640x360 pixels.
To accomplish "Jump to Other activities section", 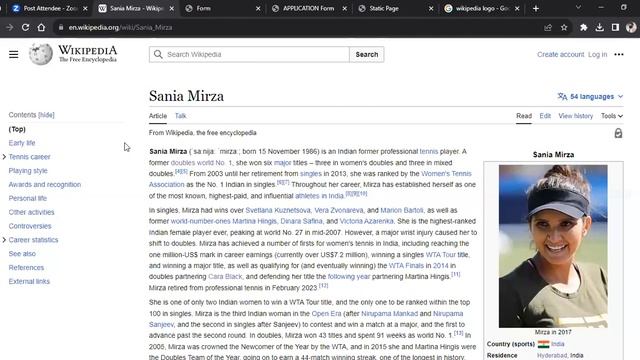I will pos(31,212).
